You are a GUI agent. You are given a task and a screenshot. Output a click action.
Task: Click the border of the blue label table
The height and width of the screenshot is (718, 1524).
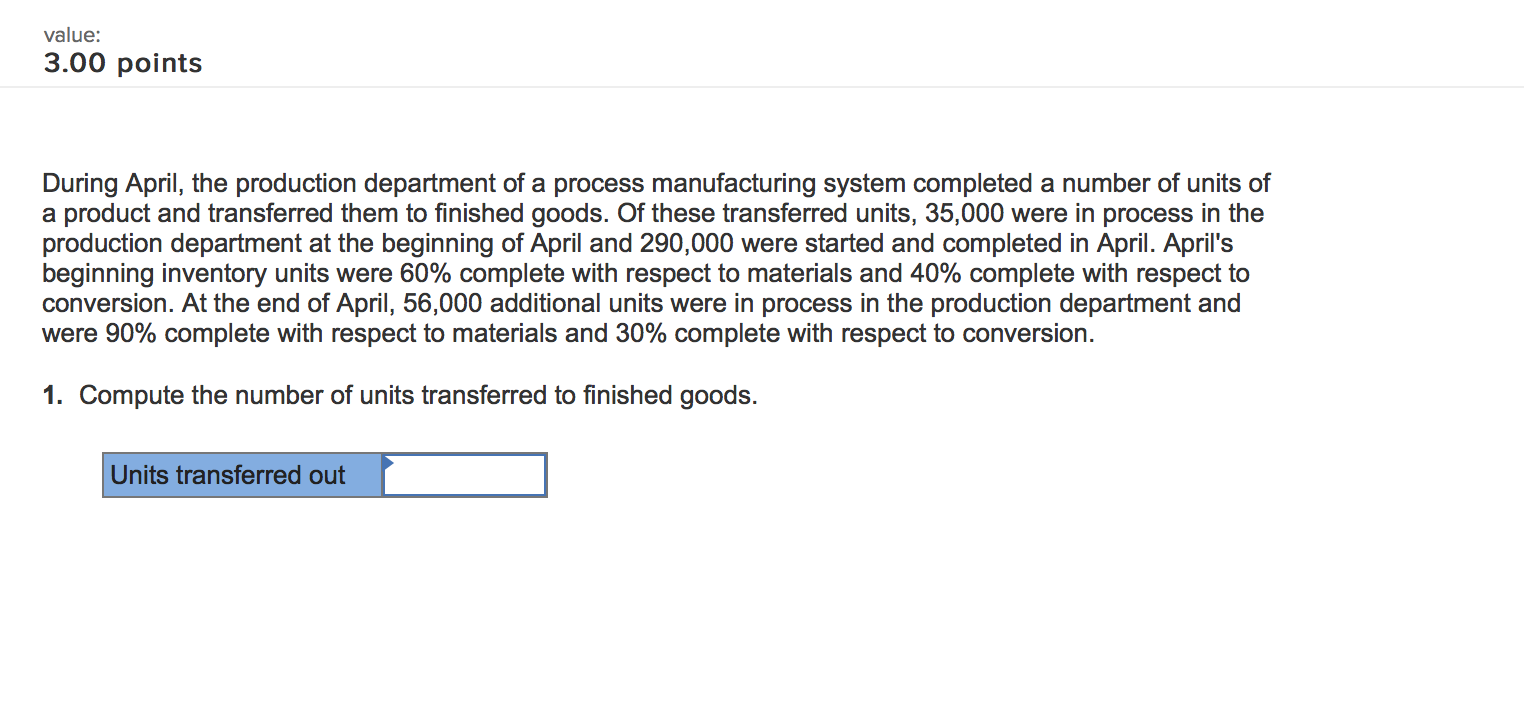(103, 474)
